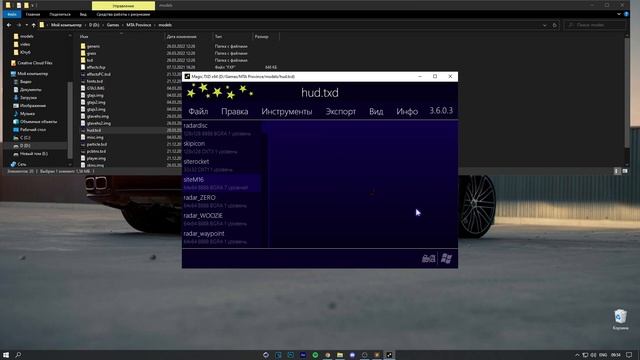Open the Explorer Файл ribbon tab

[12, 14]
